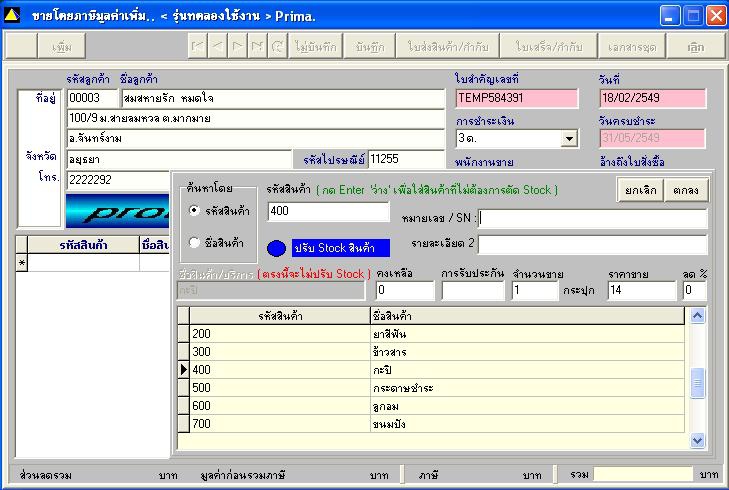Open the การชำระเงิน payment terms dropdown
This screenshot has height=490, width=729.
point(570,139)
